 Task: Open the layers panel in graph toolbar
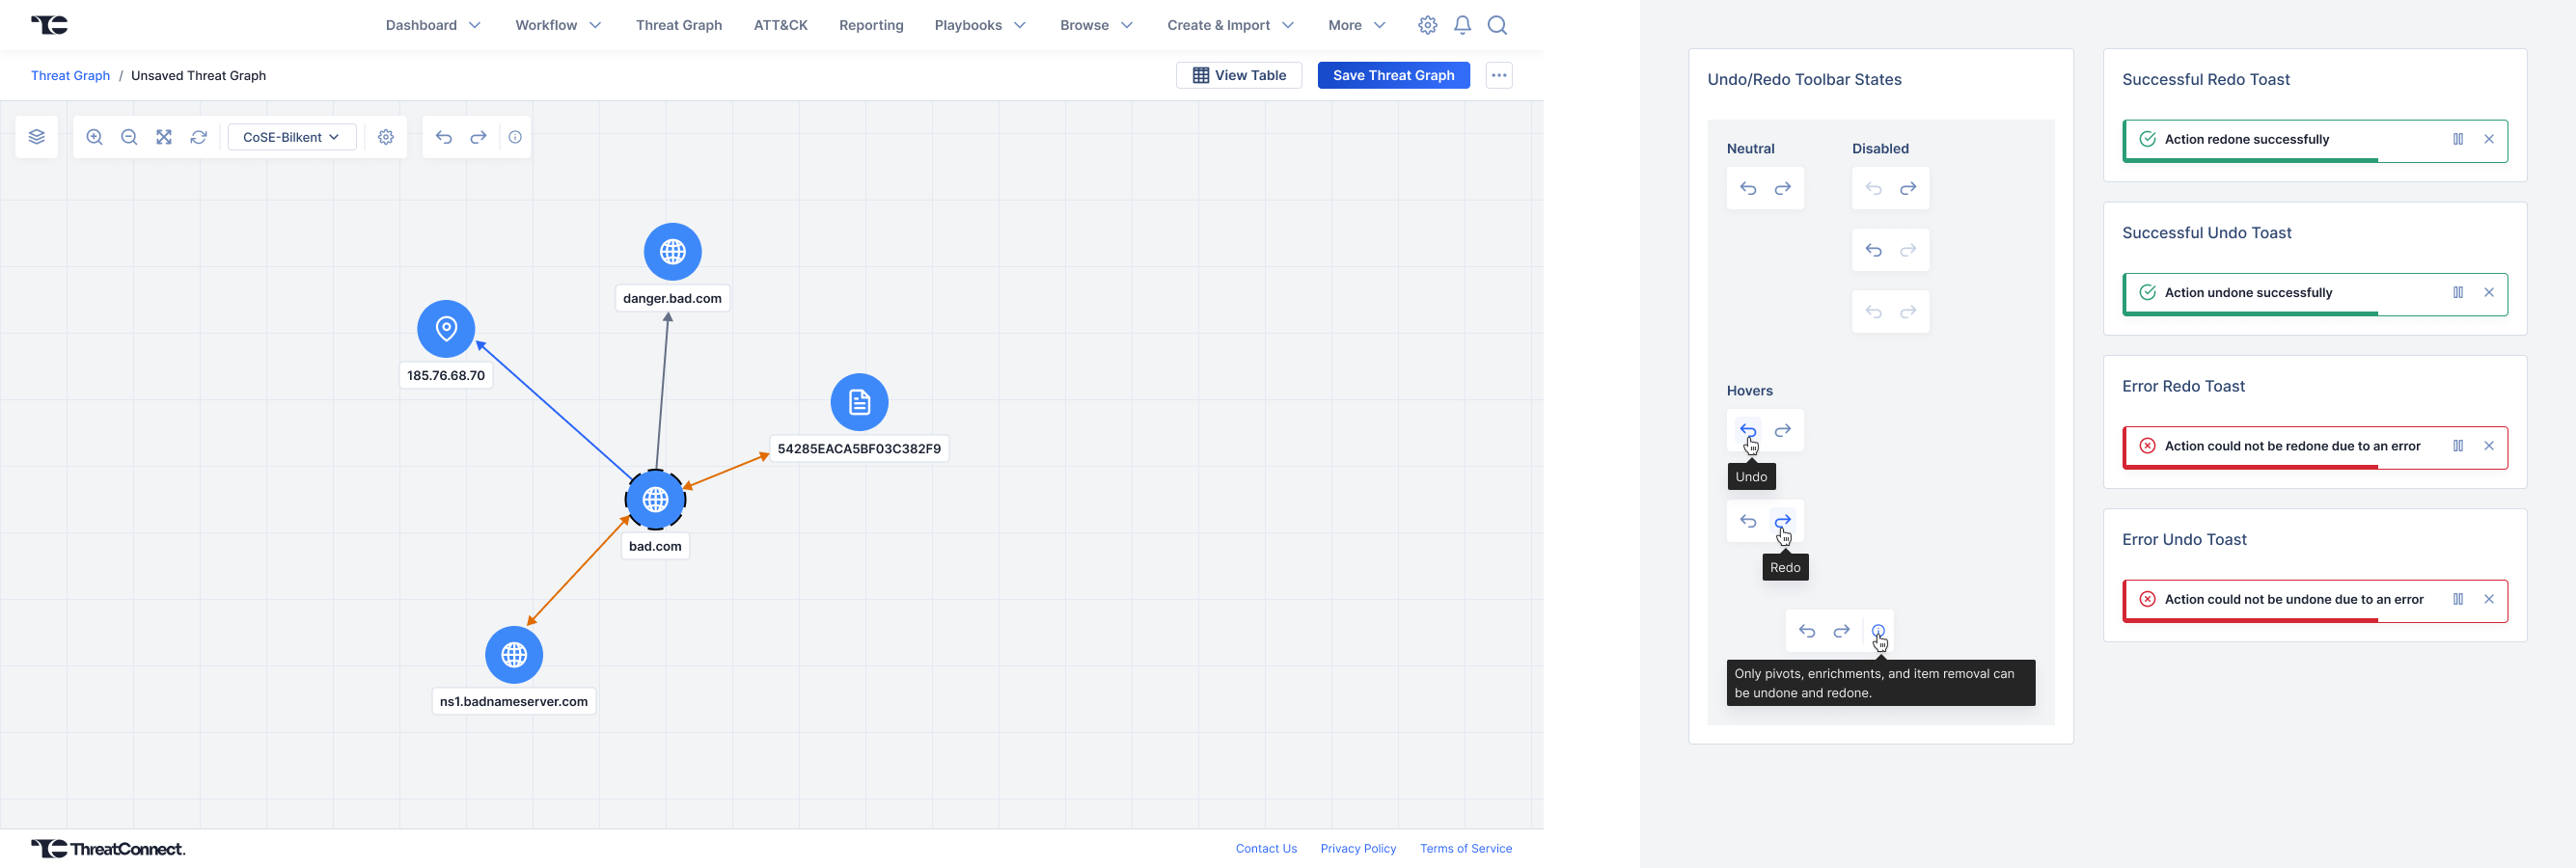pos(37,137)
